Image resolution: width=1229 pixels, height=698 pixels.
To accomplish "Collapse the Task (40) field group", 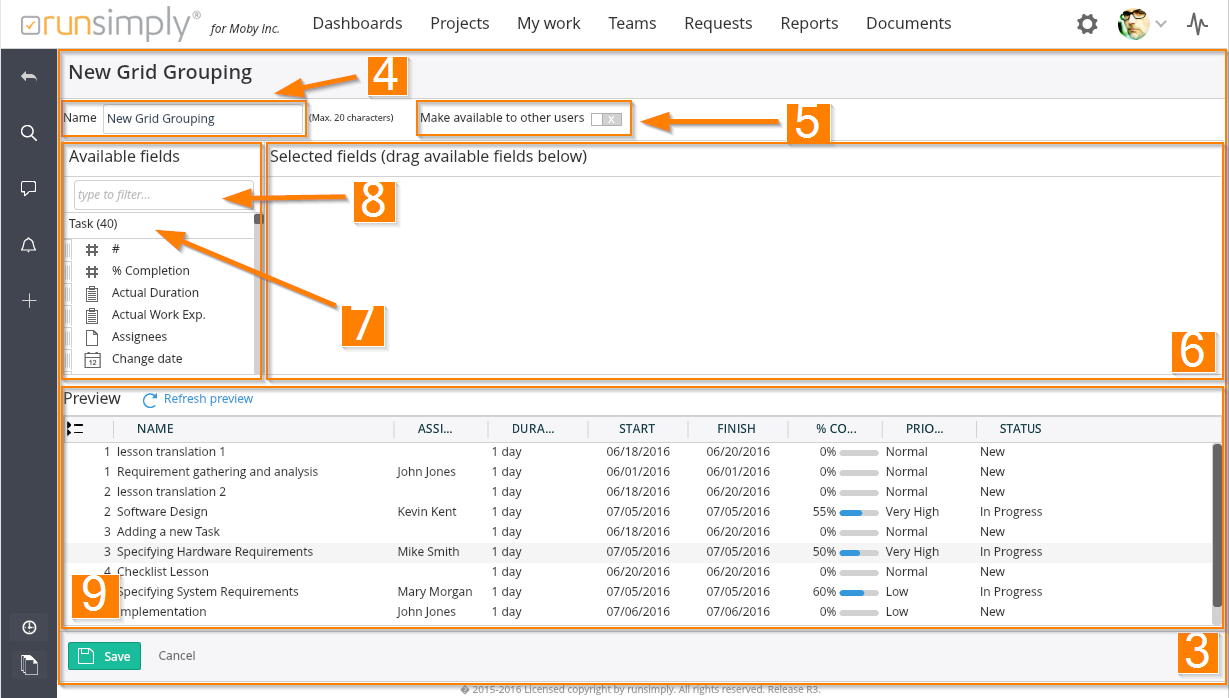I will (93, 224).
